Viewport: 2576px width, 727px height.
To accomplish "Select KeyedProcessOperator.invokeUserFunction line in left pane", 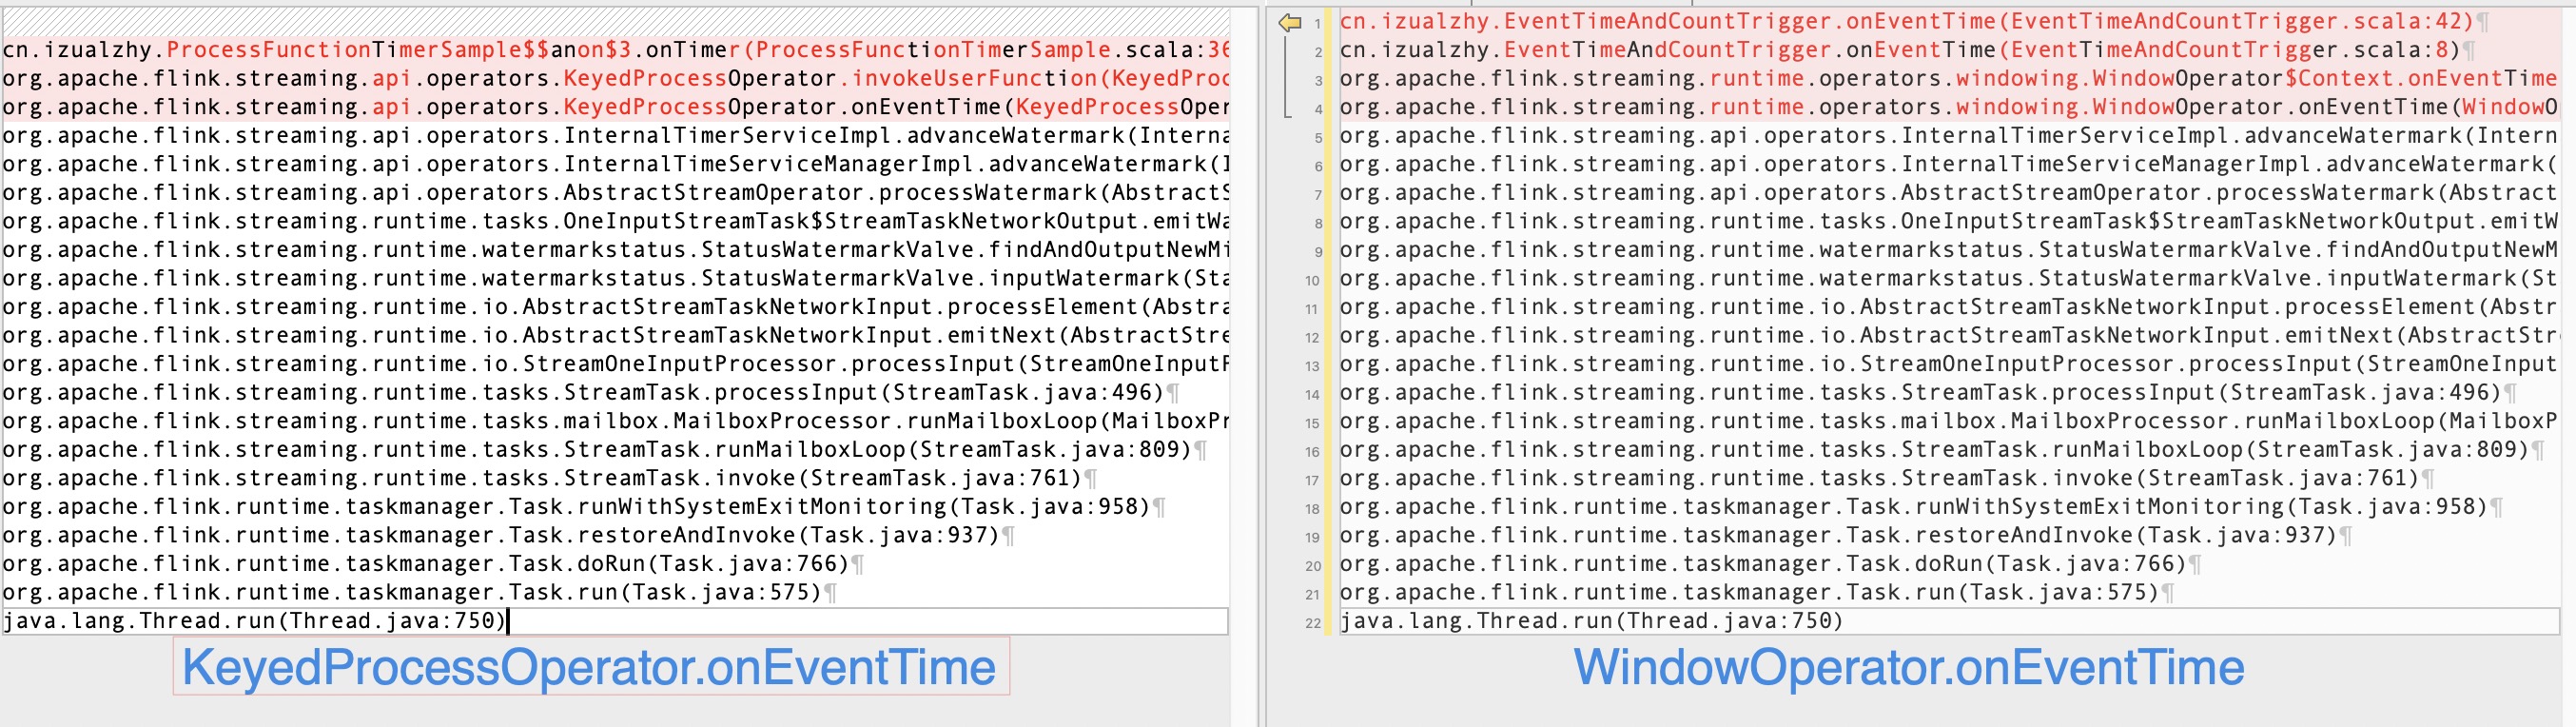I will pos(615,79).
